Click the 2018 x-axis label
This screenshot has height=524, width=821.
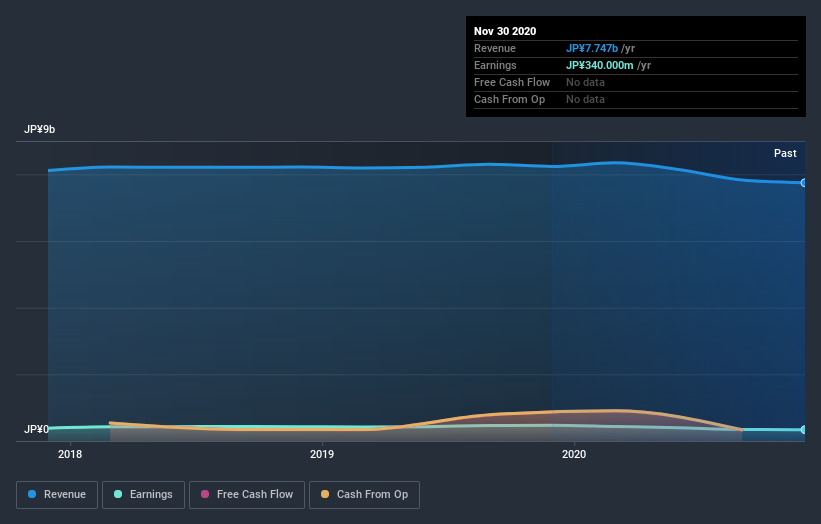tap(70, 454)
